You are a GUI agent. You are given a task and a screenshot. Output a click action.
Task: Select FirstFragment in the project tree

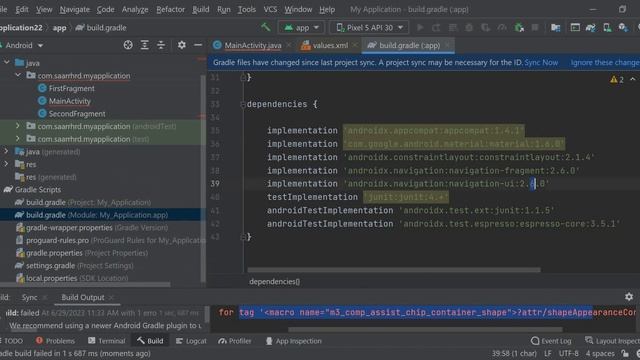coord(71,88)
